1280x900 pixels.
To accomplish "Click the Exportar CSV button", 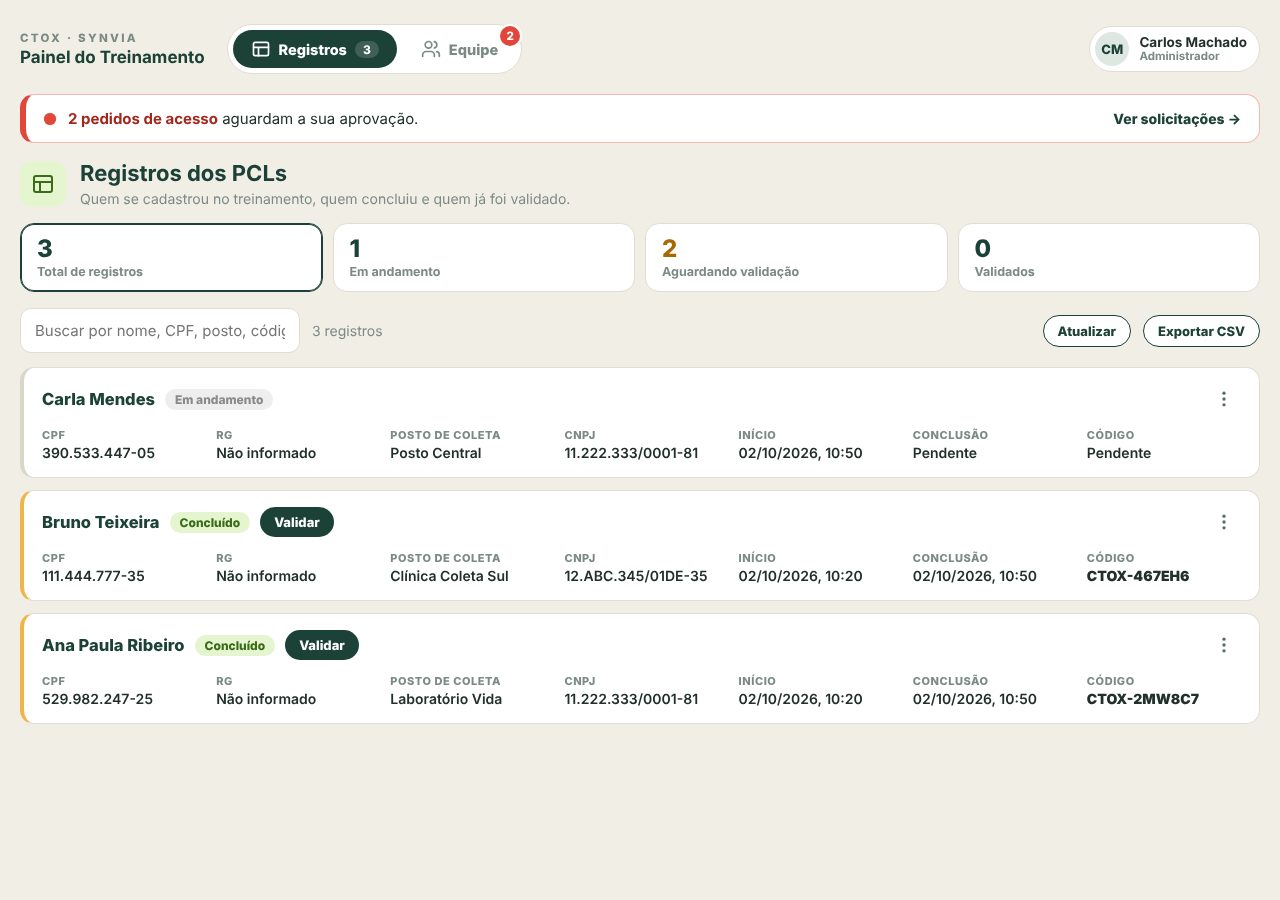I will click(1201, 331).
